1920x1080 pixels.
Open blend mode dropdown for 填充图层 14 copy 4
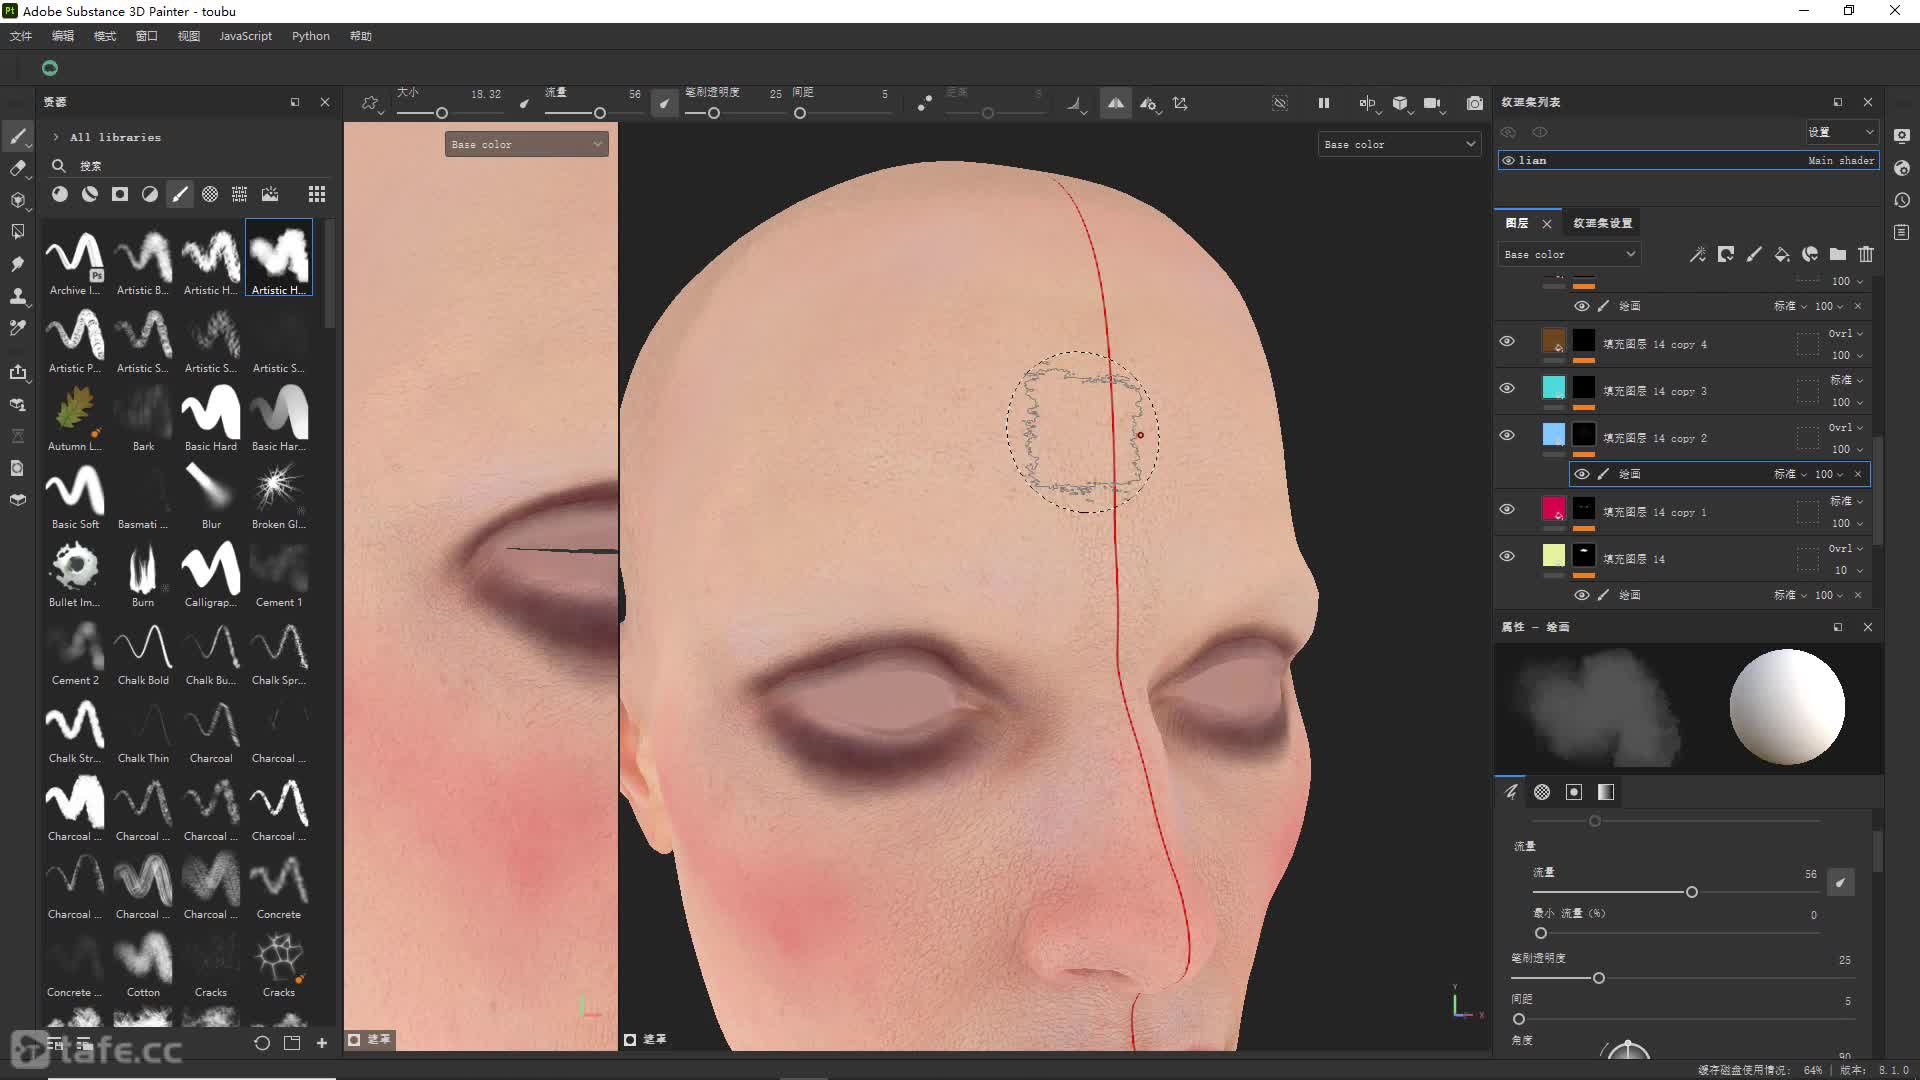(1846, 333)
